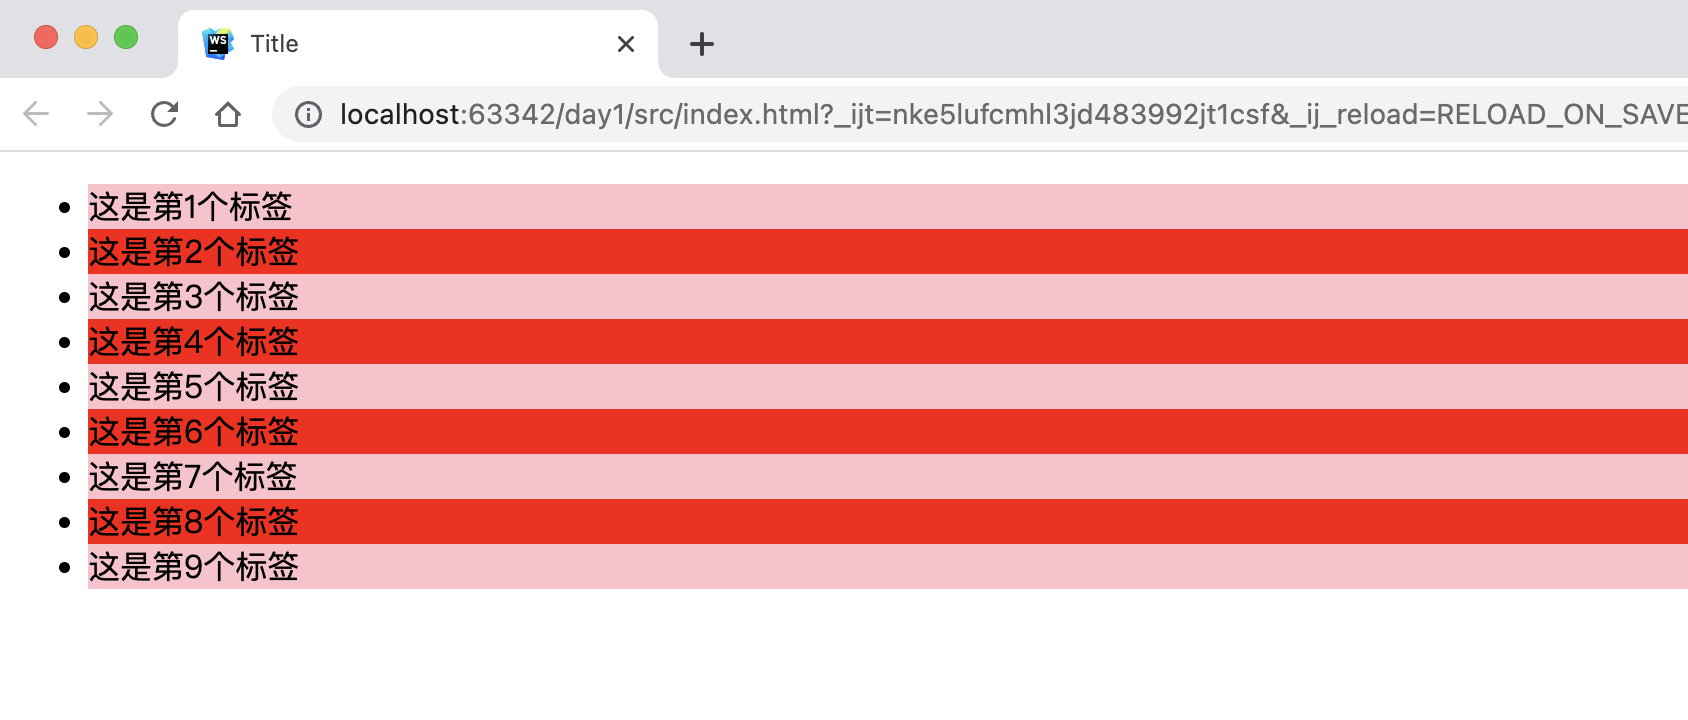Click the list item 这是第1个标签
This screenshot has height=720, width=1688.
click(x=191, y=207)
